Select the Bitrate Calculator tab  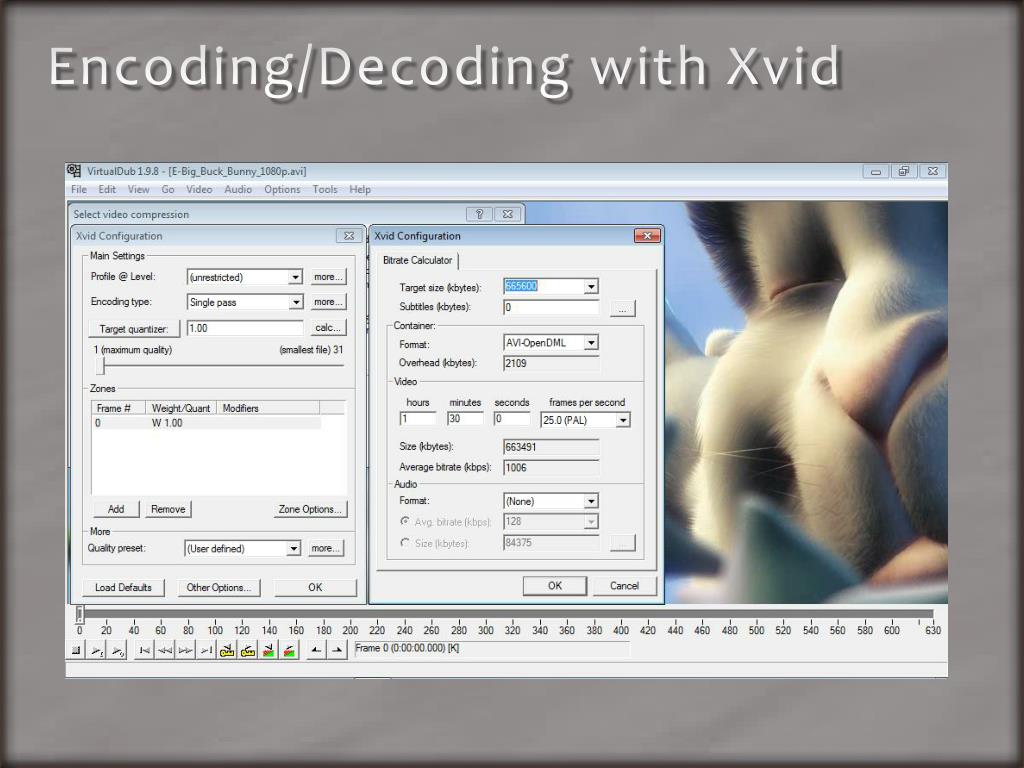pos(417,260)
